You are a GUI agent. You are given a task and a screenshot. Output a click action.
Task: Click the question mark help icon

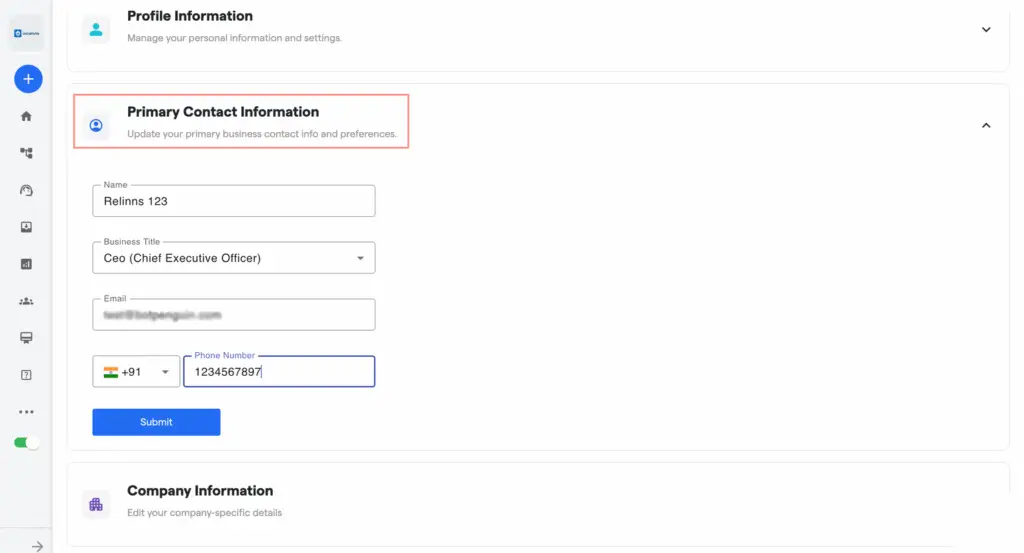26,375
